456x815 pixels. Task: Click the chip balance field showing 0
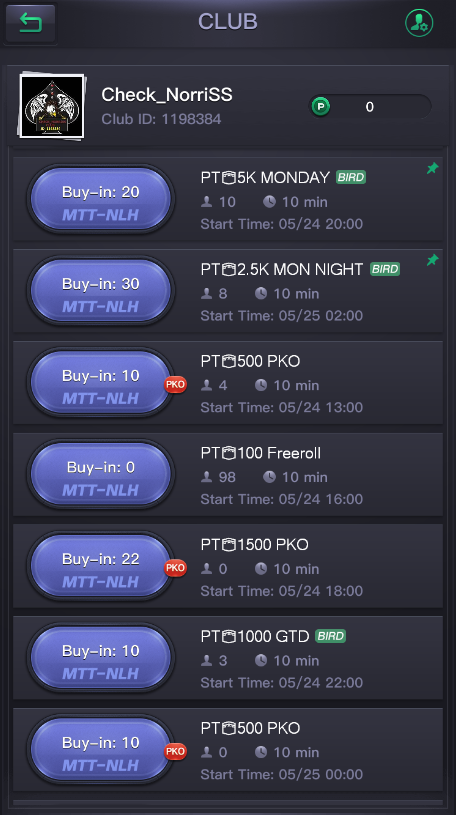coord(370,107)
